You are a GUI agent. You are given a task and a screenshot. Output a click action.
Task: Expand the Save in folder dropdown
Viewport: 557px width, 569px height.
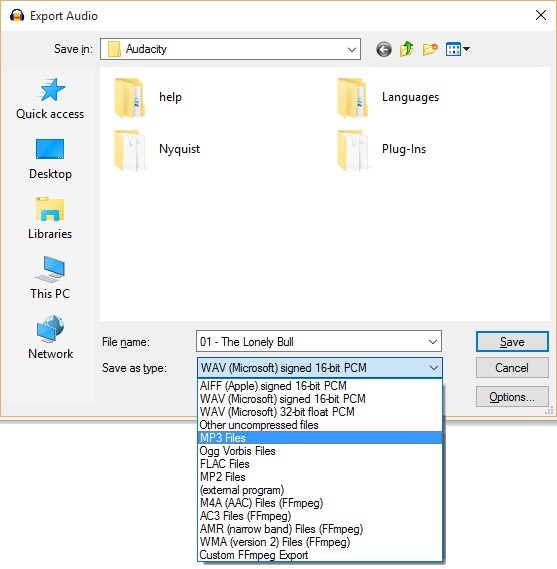pyautogui.click(x=351, y=49)
